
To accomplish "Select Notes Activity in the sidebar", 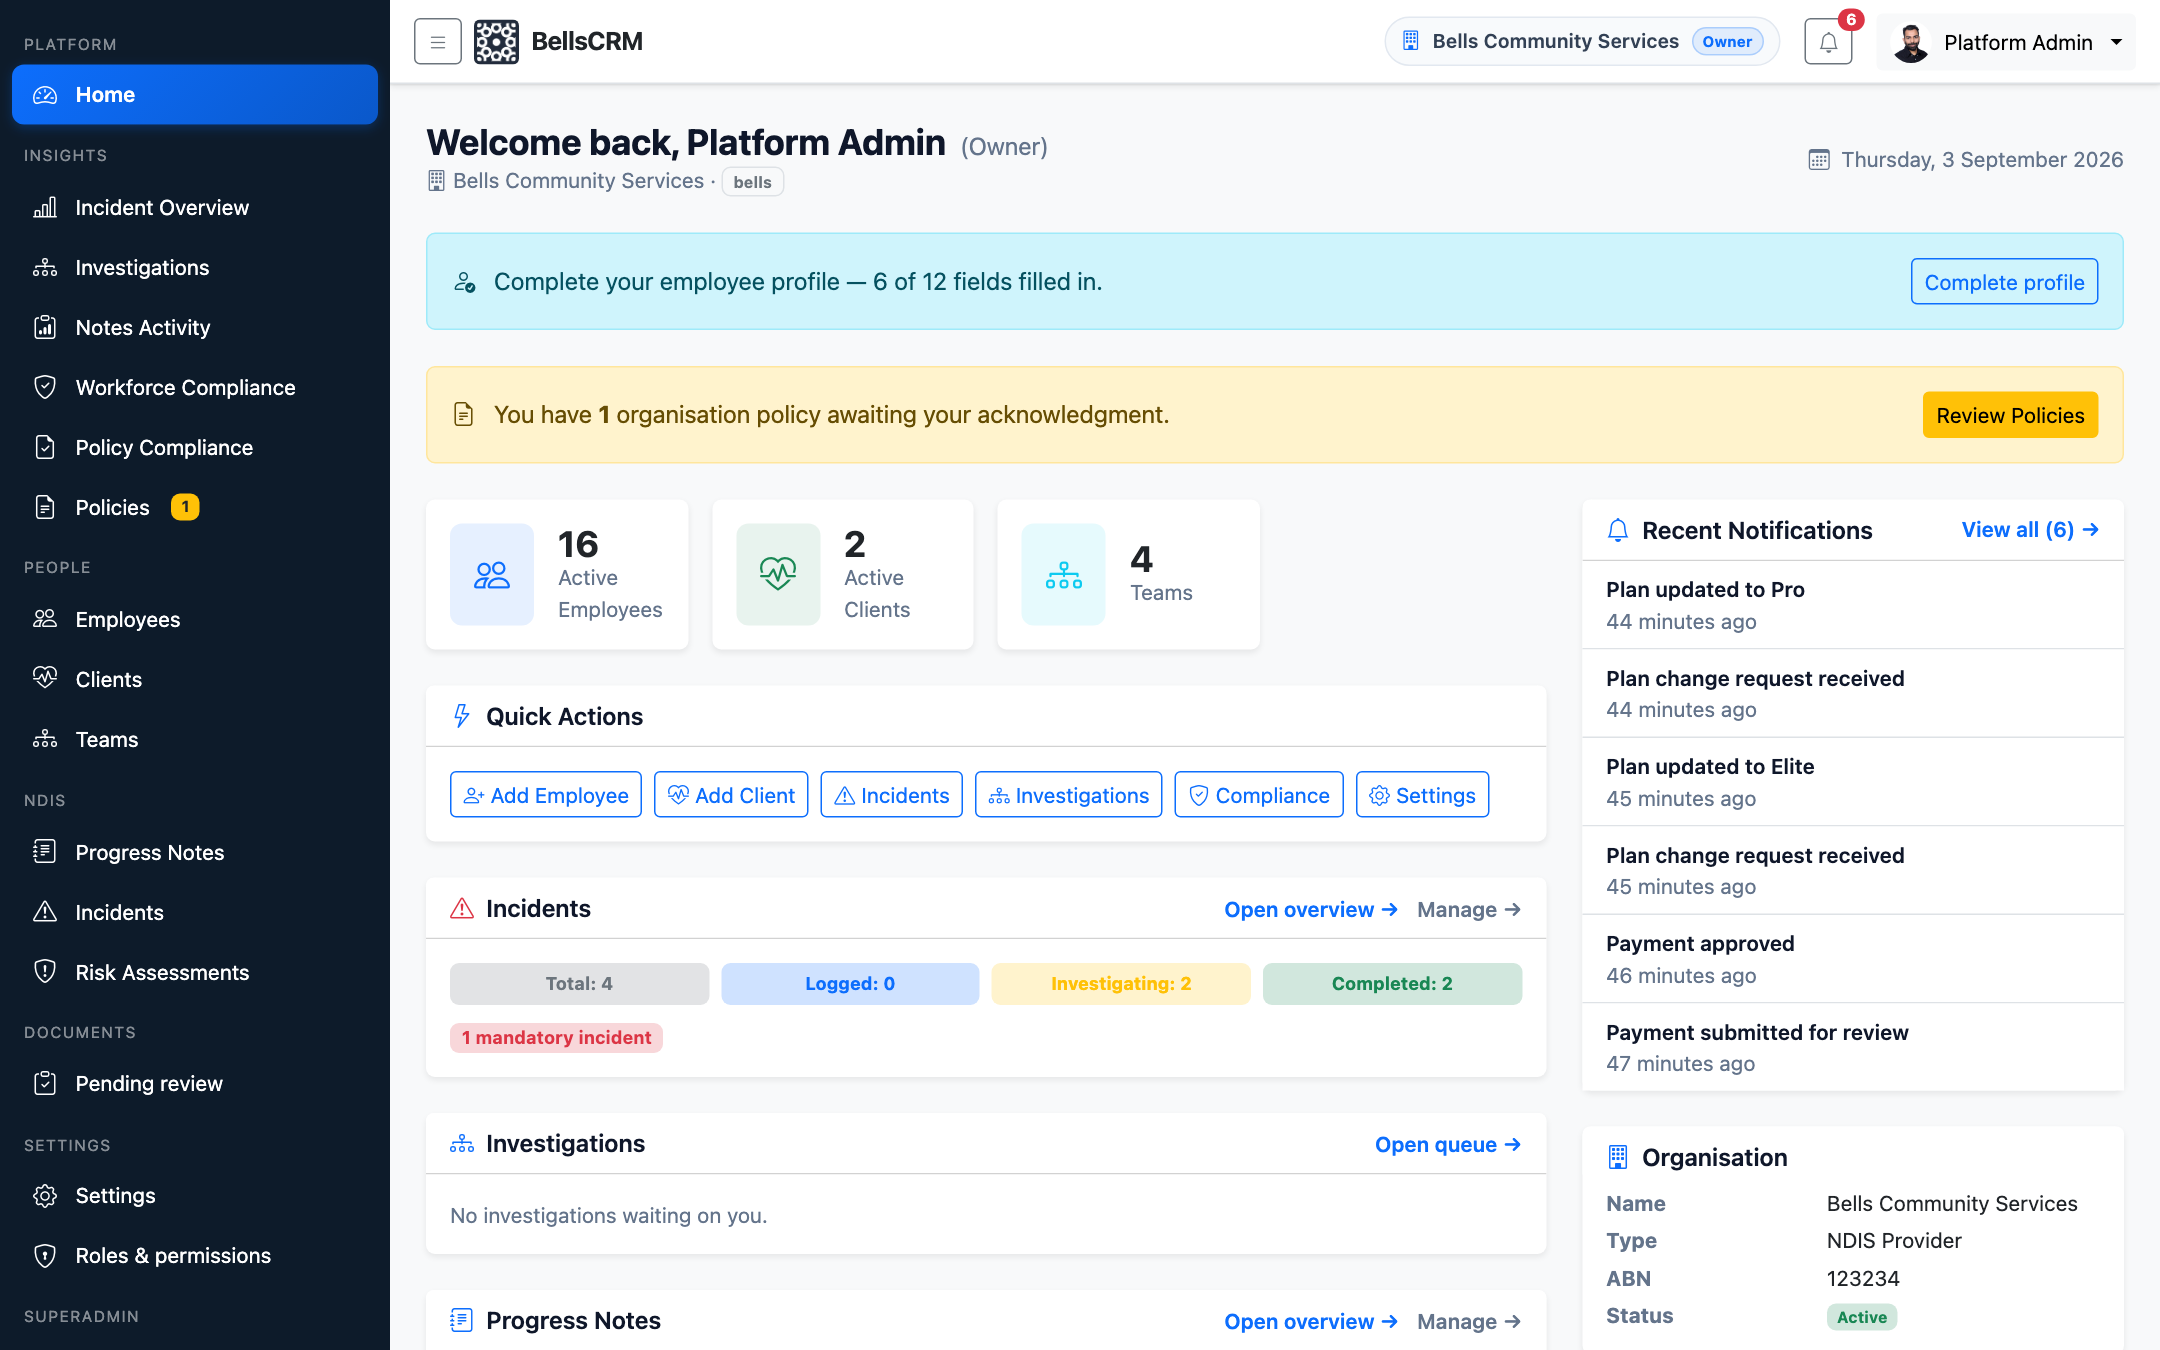I will coord(195,328).
